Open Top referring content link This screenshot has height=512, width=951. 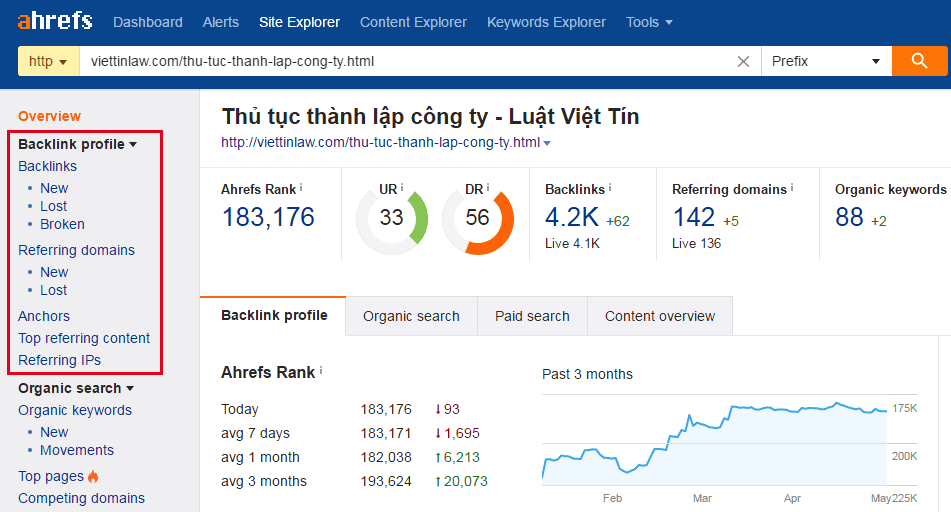pos(84,338)
